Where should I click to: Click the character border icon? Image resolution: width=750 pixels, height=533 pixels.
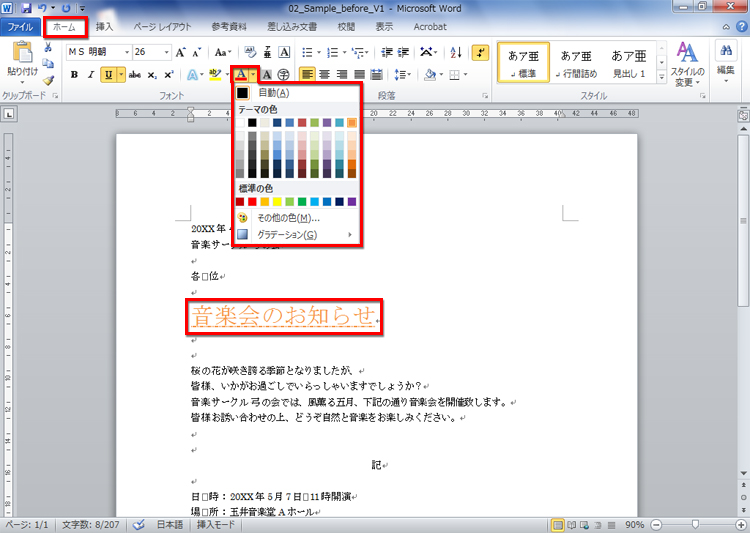tap(284, 52)
